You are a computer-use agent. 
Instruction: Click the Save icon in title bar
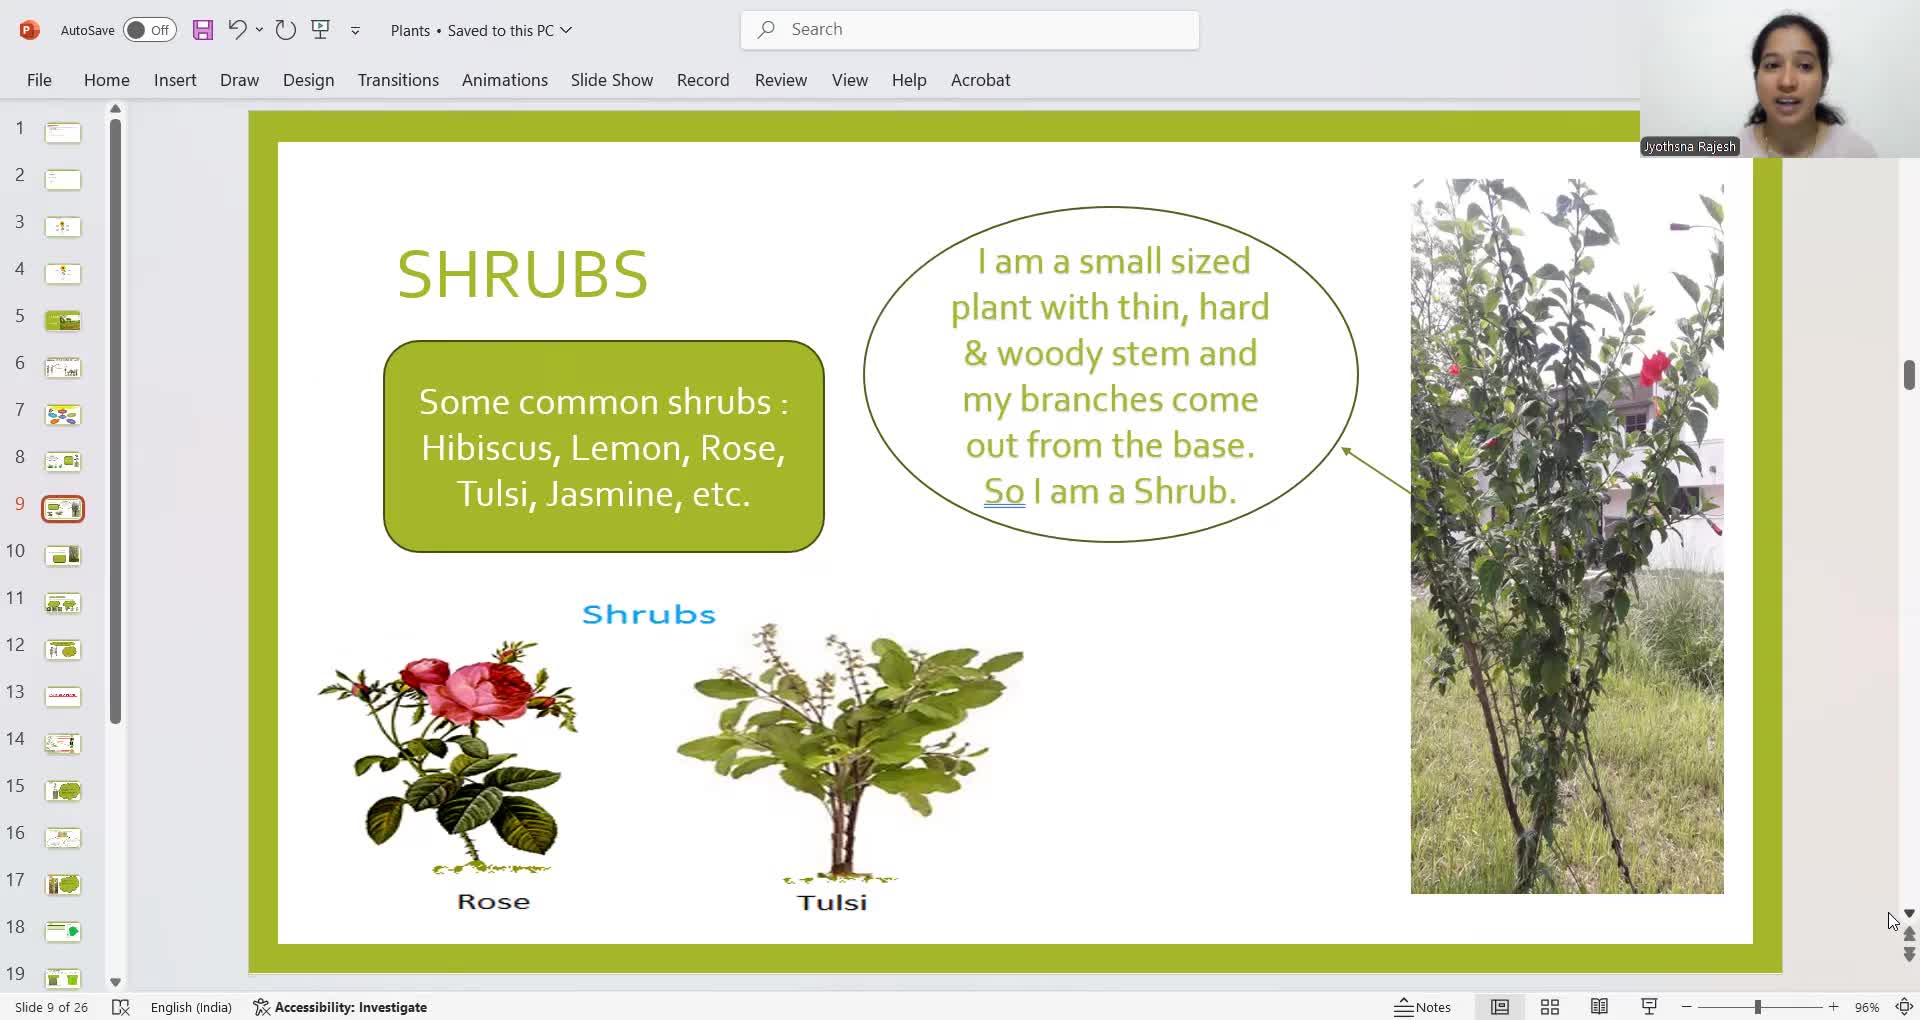[x=203, y=30]
